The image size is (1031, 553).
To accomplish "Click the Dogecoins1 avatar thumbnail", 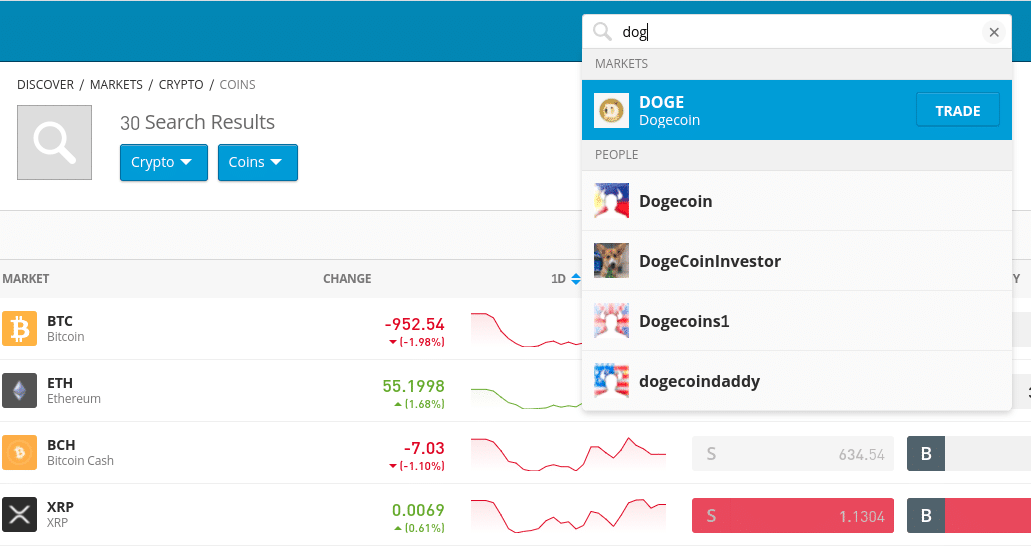I will click(x=611, y=320).
